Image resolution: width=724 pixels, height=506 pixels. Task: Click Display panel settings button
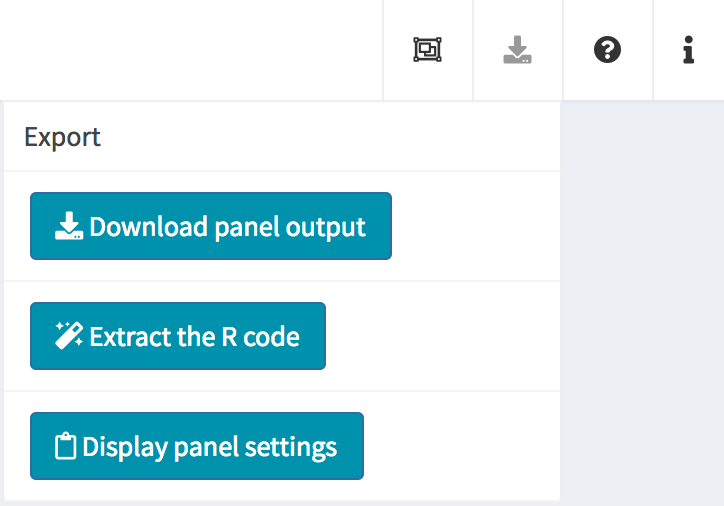coord(197,446)
